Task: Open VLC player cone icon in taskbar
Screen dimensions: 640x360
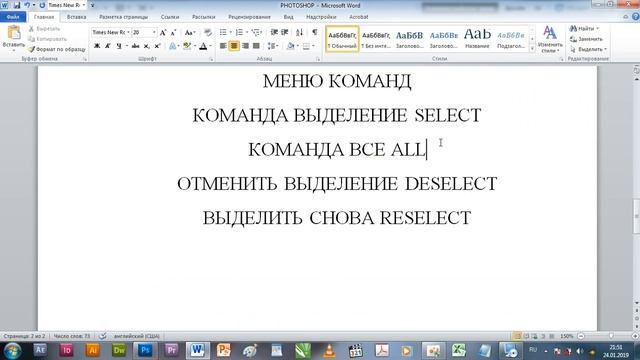Action: coord(329,350)
